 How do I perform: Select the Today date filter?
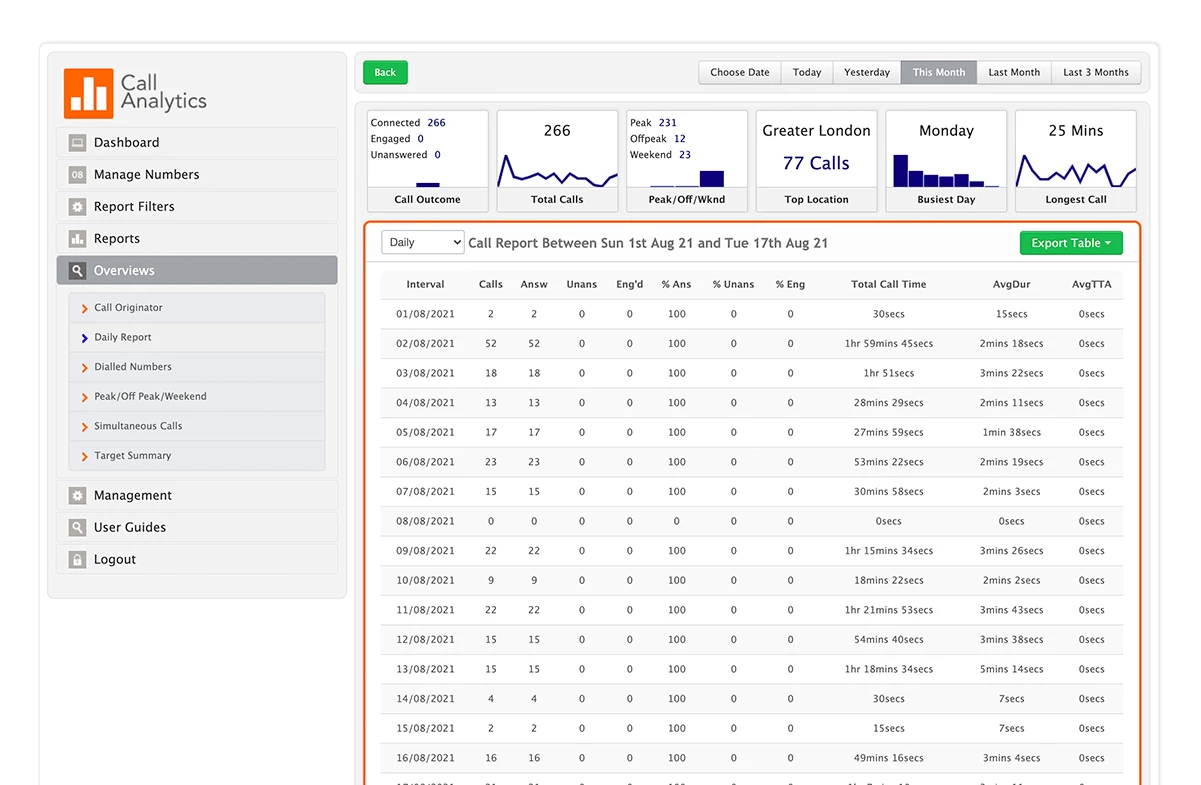(x=806, y=72)
